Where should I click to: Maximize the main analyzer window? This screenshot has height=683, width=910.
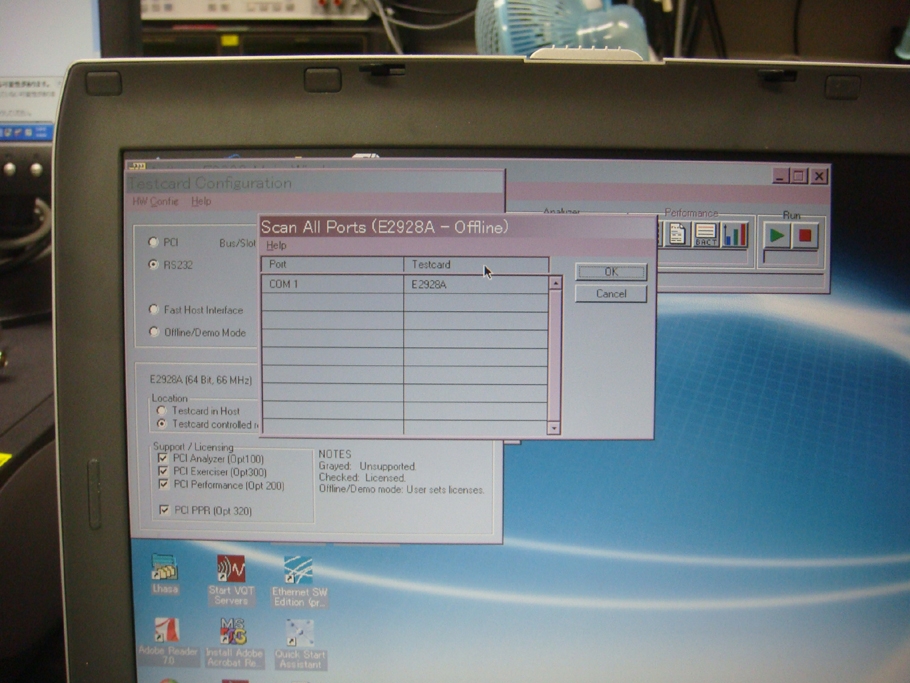799,176
